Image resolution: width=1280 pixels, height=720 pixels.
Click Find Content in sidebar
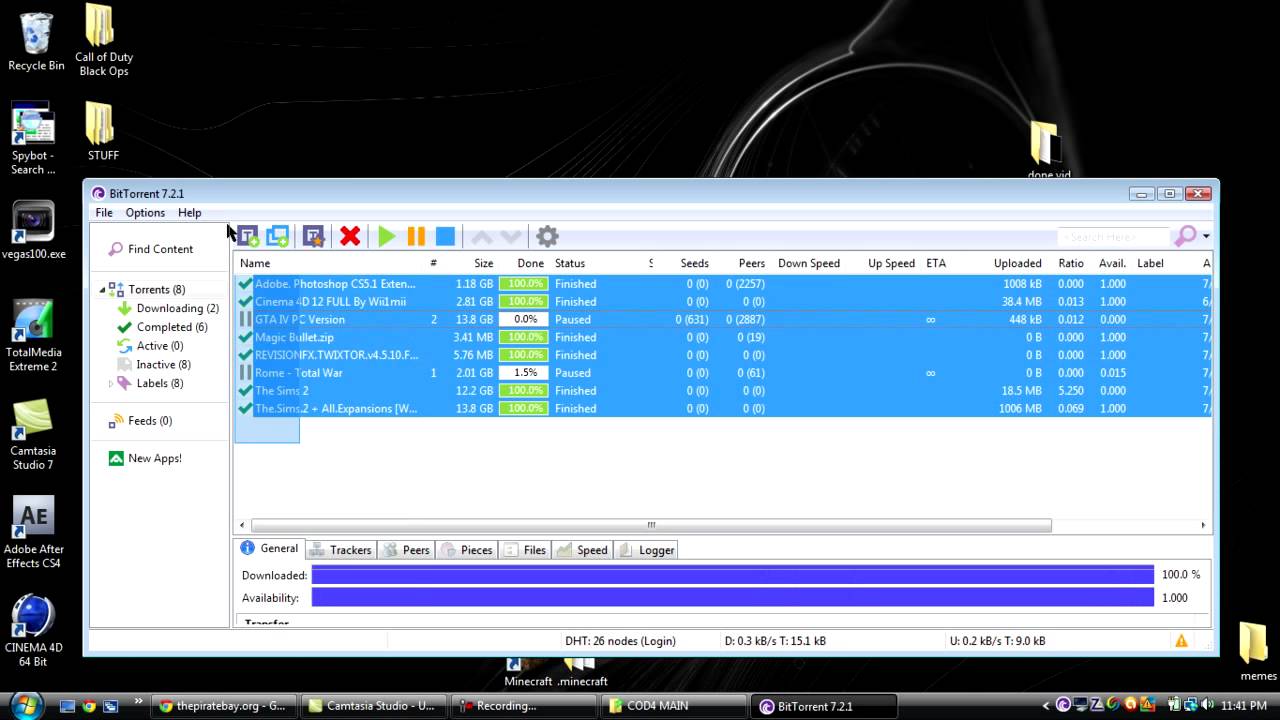151,249
